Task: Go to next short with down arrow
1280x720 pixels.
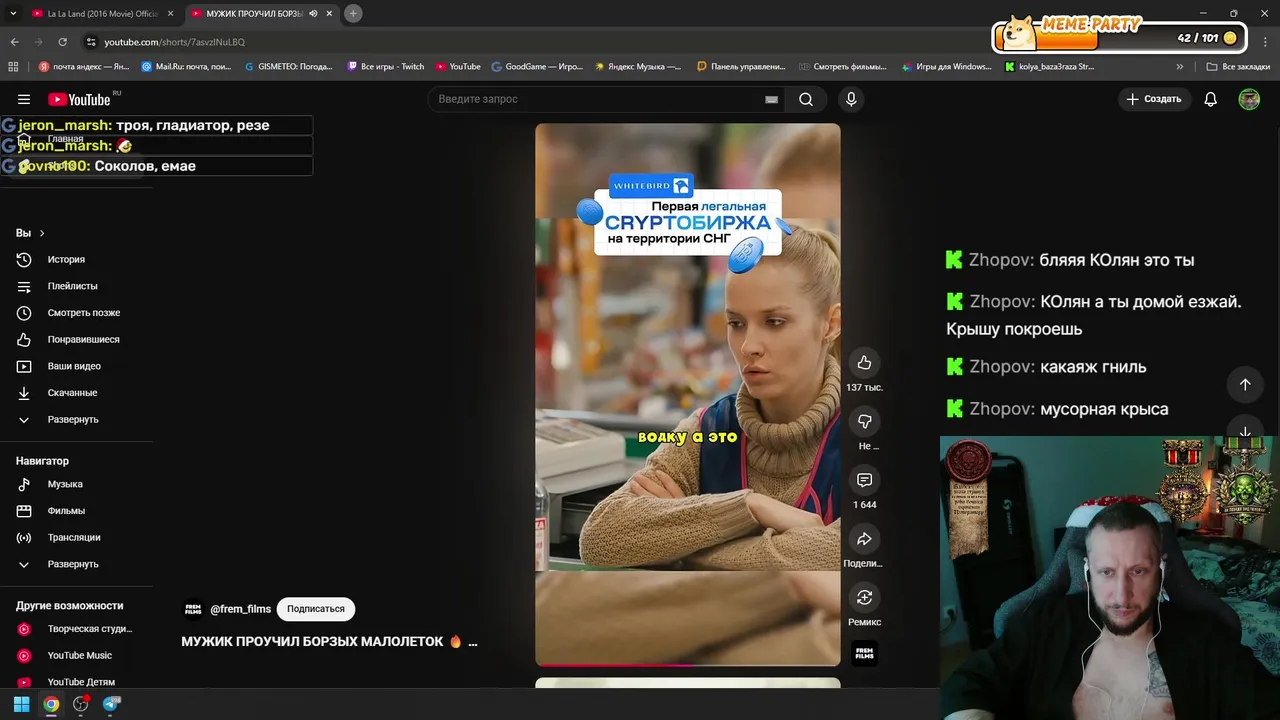Action: [1245, 431]
